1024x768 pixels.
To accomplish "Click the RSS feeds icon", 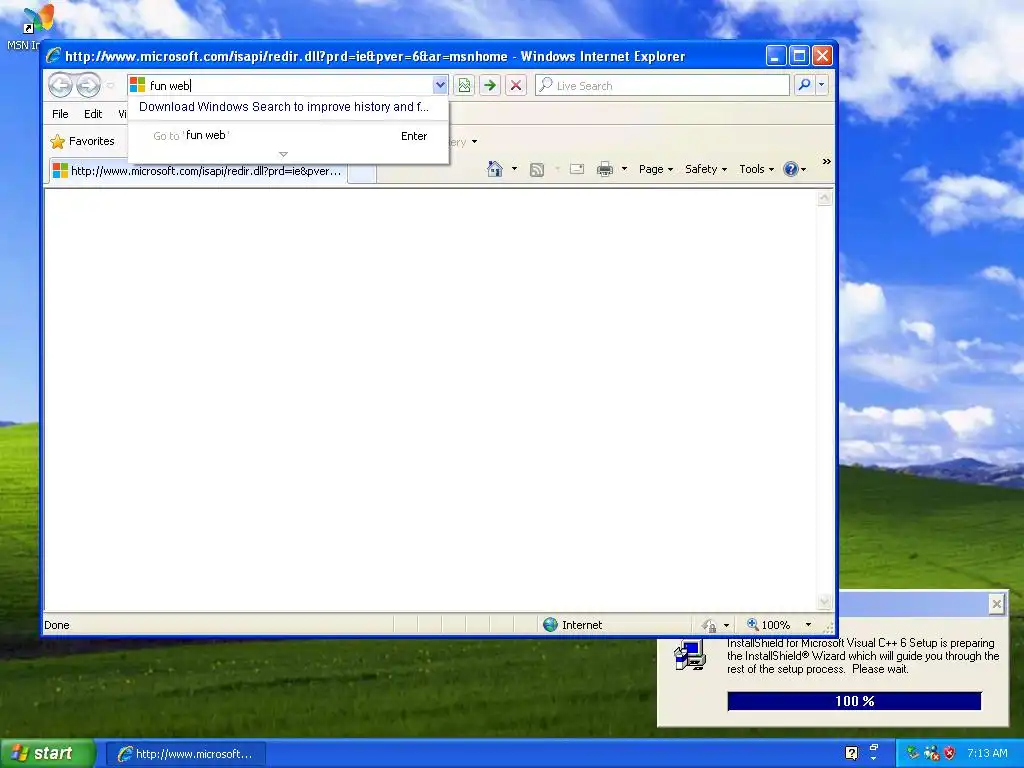I will [537, 170].
